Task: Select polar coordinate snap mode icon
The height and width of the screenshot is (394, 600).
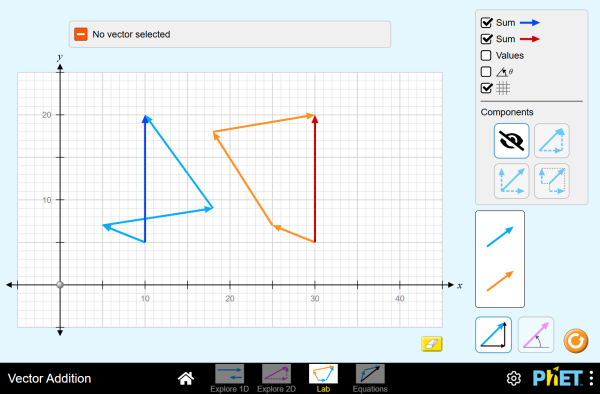Action: click(536, 335)
